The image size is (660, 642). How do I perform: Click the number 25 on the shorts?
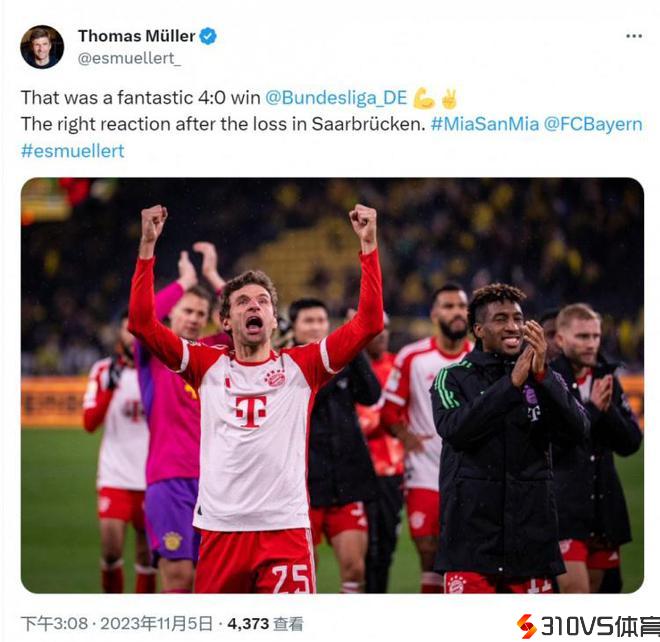tap(291, 579)
